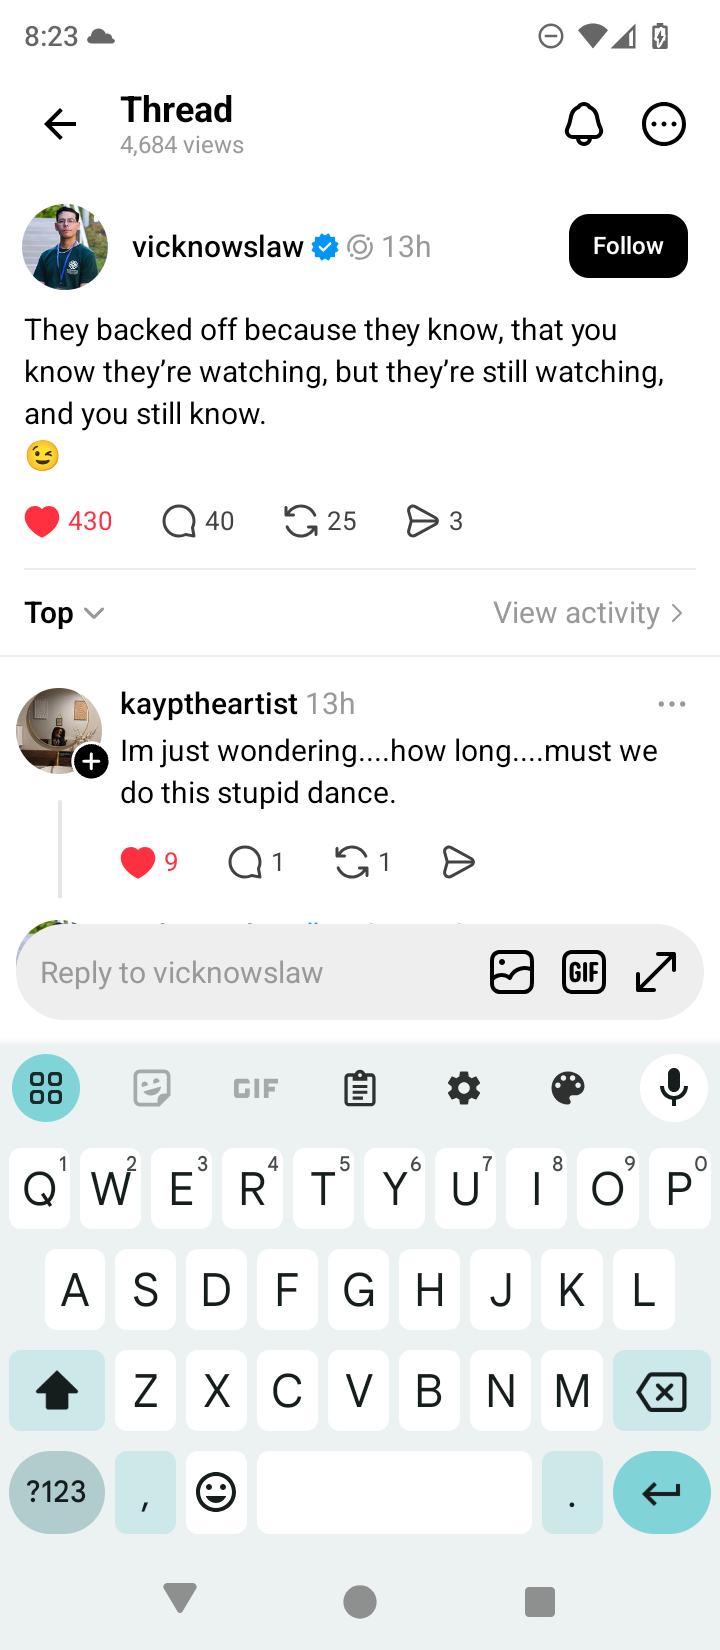Unlike vicknowslaw's post with the heart
Image resolution: width=720 pixels, height=1650 pixels.
tap(42, 521)
